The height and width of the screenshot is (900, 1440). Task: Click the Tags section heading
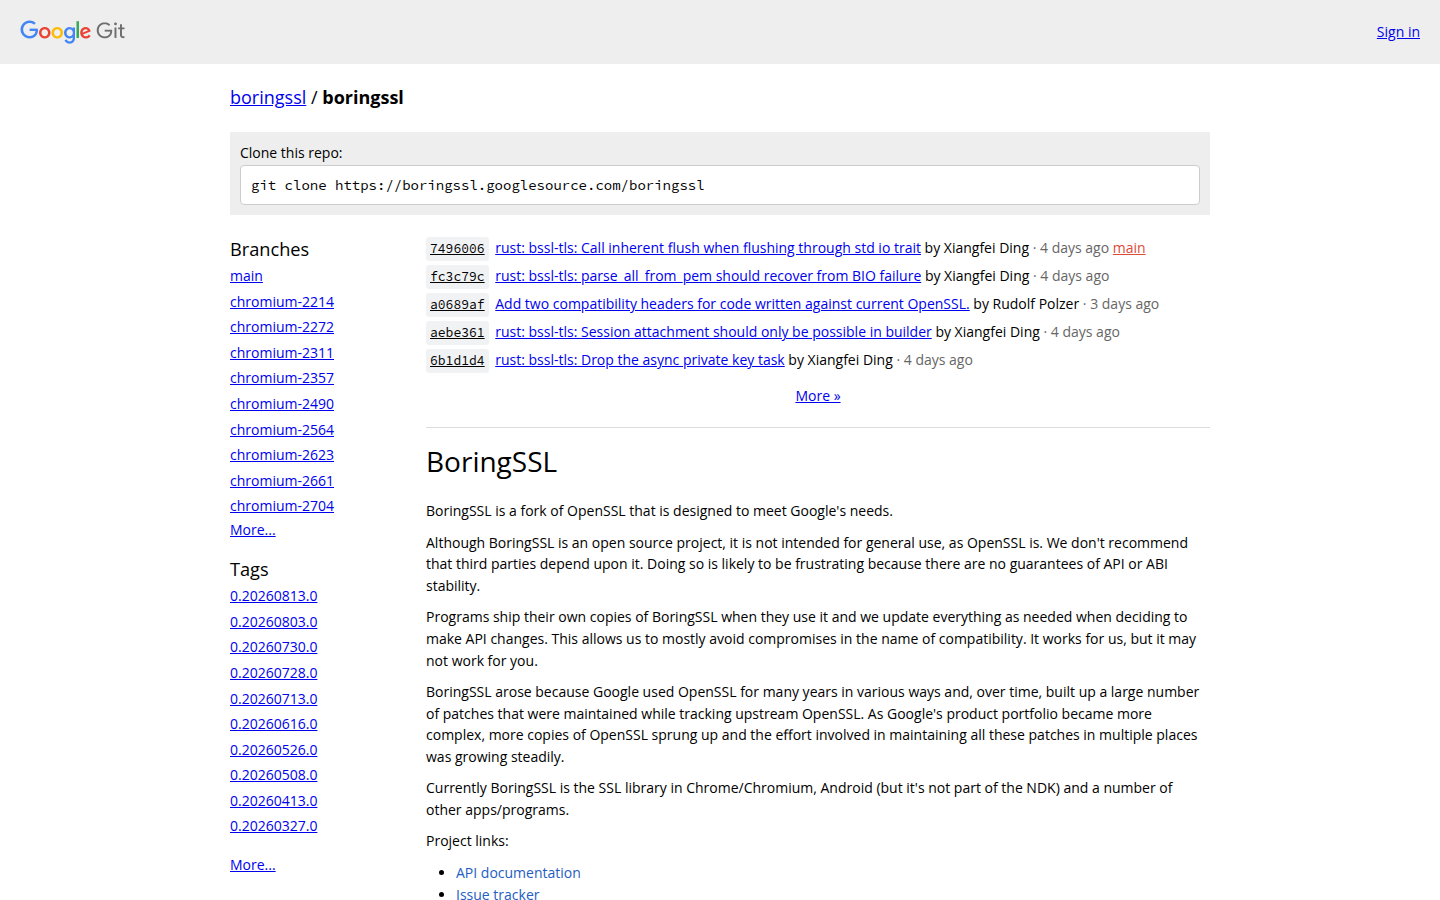(249, 569)
